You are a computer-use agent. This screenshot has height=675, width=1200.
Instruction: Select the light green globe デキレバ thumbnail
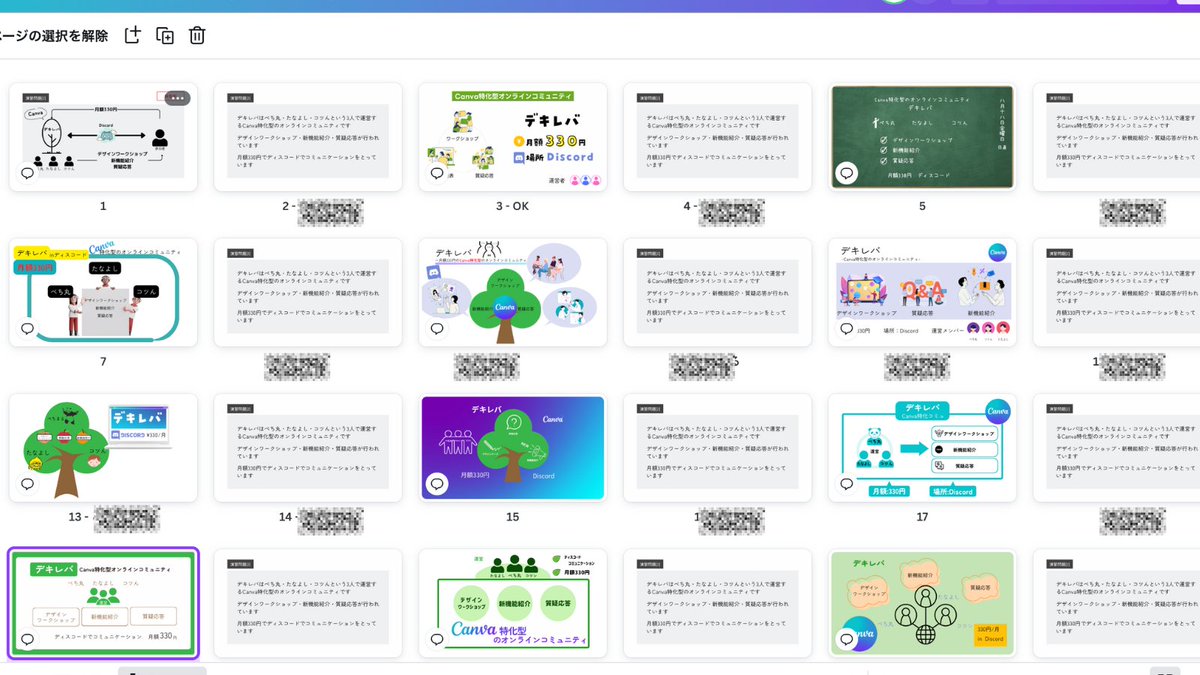click(922, 603)
